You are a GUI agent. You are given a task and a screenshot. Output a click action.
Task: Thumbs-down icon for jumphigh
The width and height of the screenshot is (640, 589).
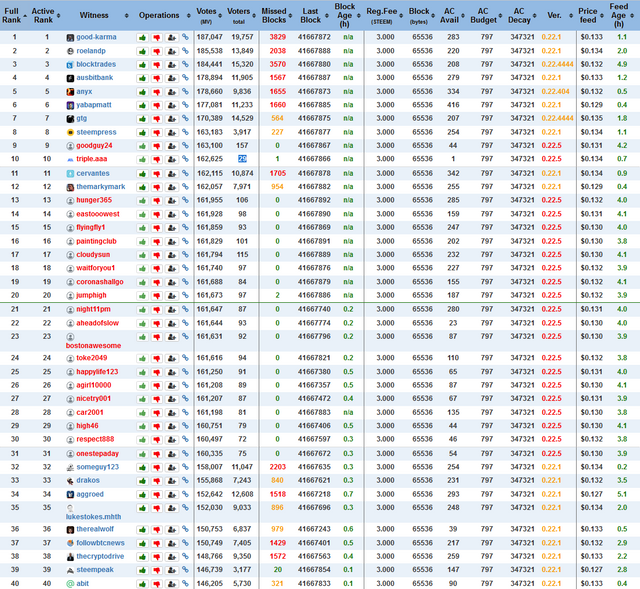pyautogui.click(x=157, y=296)
